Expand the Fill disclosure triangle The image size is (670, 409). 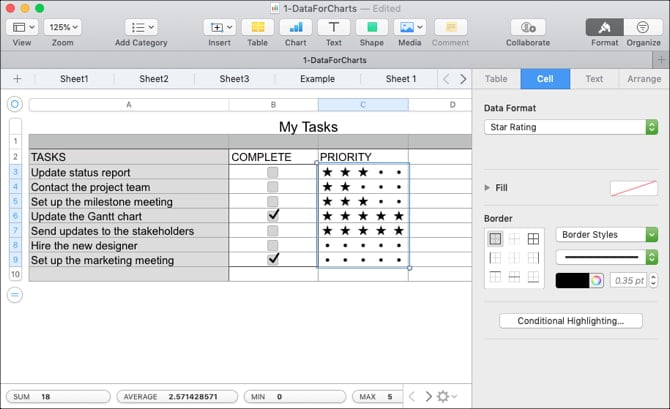point(488,187)
